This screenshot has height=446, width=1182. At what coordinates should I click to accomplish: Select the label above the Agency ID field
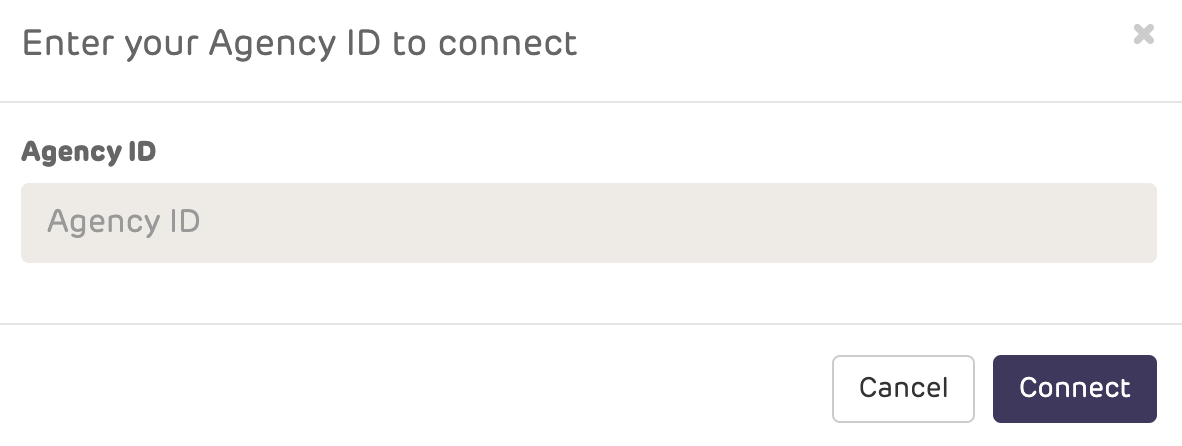click(x=89, y=153)
